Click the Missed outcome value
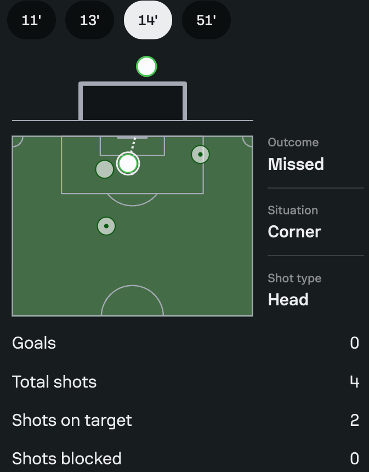 [x=296, y=164]
